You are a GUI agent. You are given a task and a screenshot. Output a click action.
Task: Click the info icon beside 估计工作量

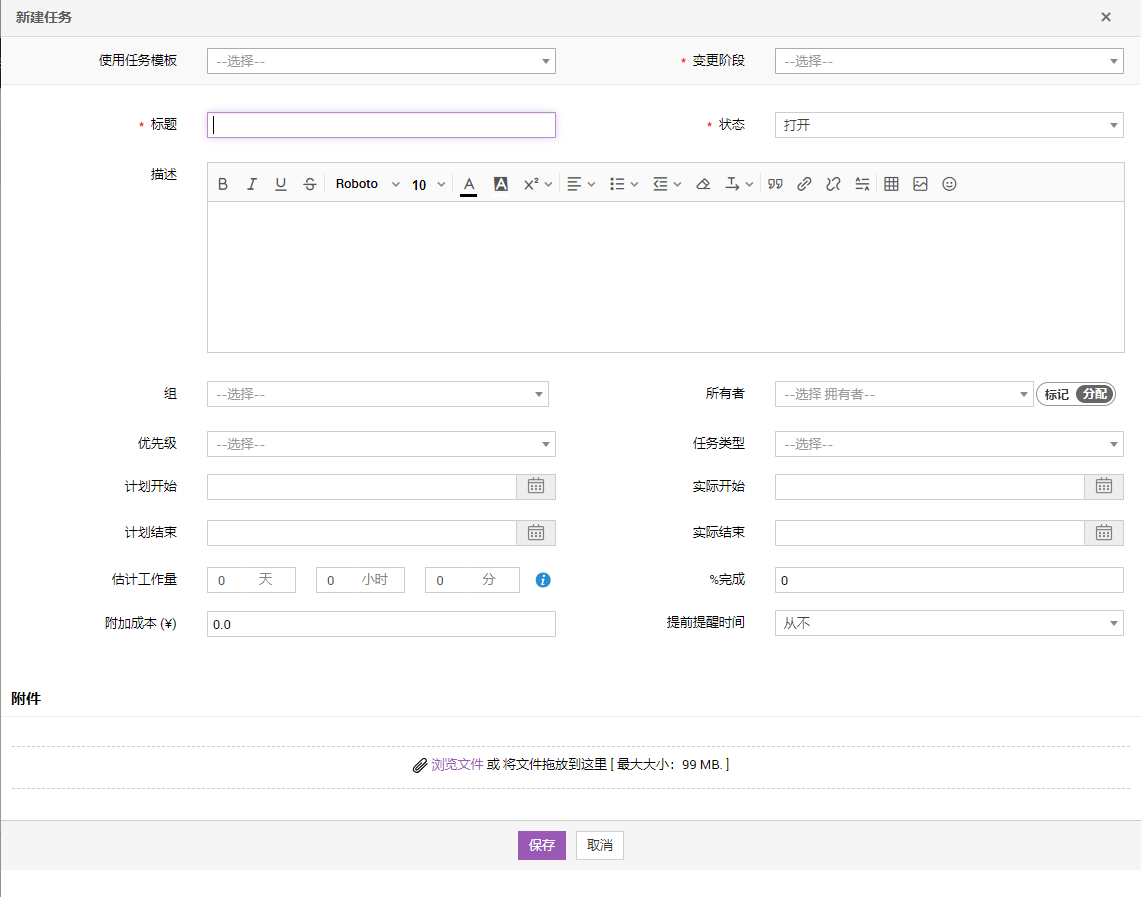pyautogui.click(x=543, y=580)
